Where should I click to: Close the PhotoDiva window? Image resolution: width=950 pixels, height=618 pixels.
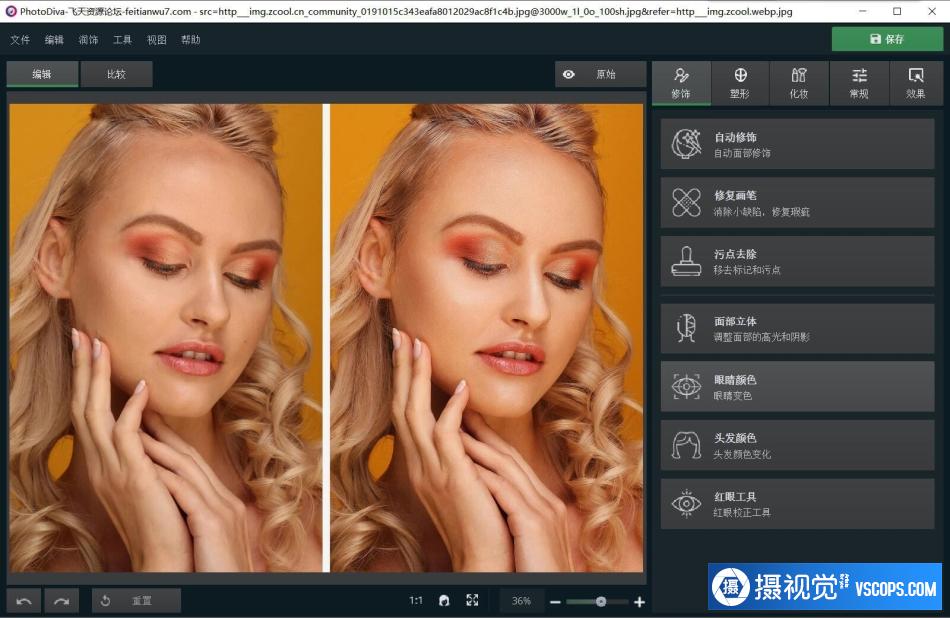(x=932, y=11)
